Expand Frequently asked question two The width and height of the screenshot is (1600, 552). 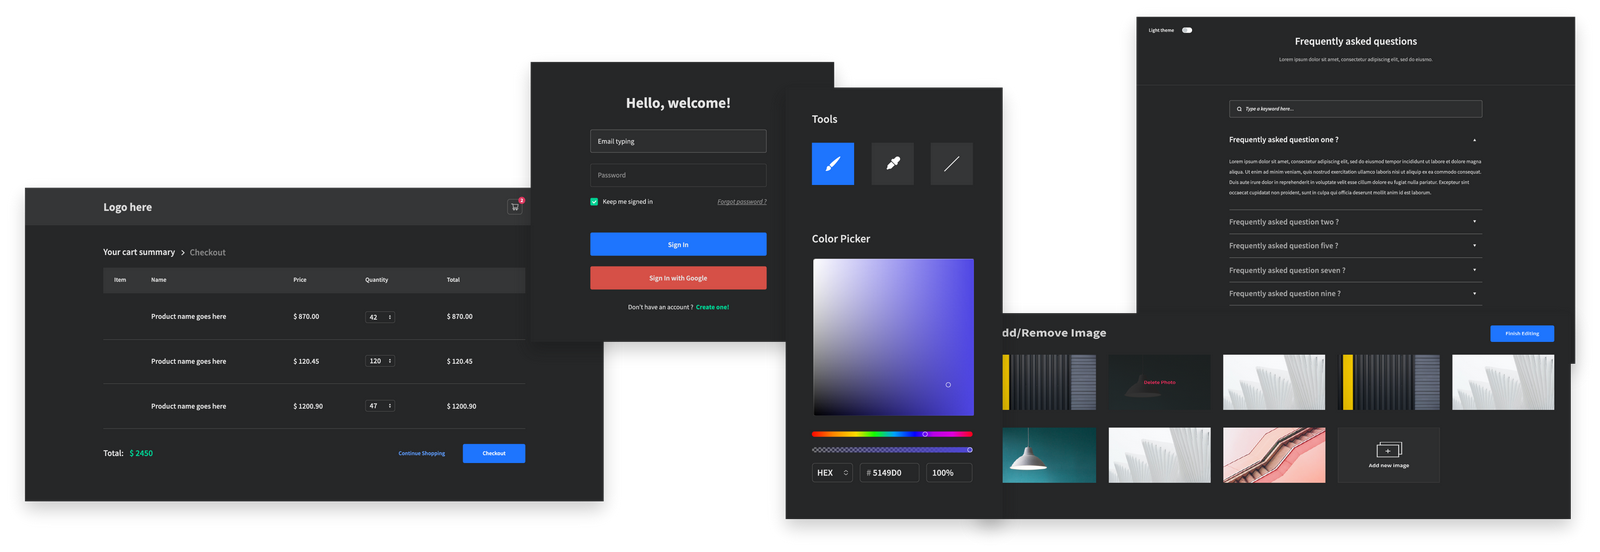[x=1474, y=222]
